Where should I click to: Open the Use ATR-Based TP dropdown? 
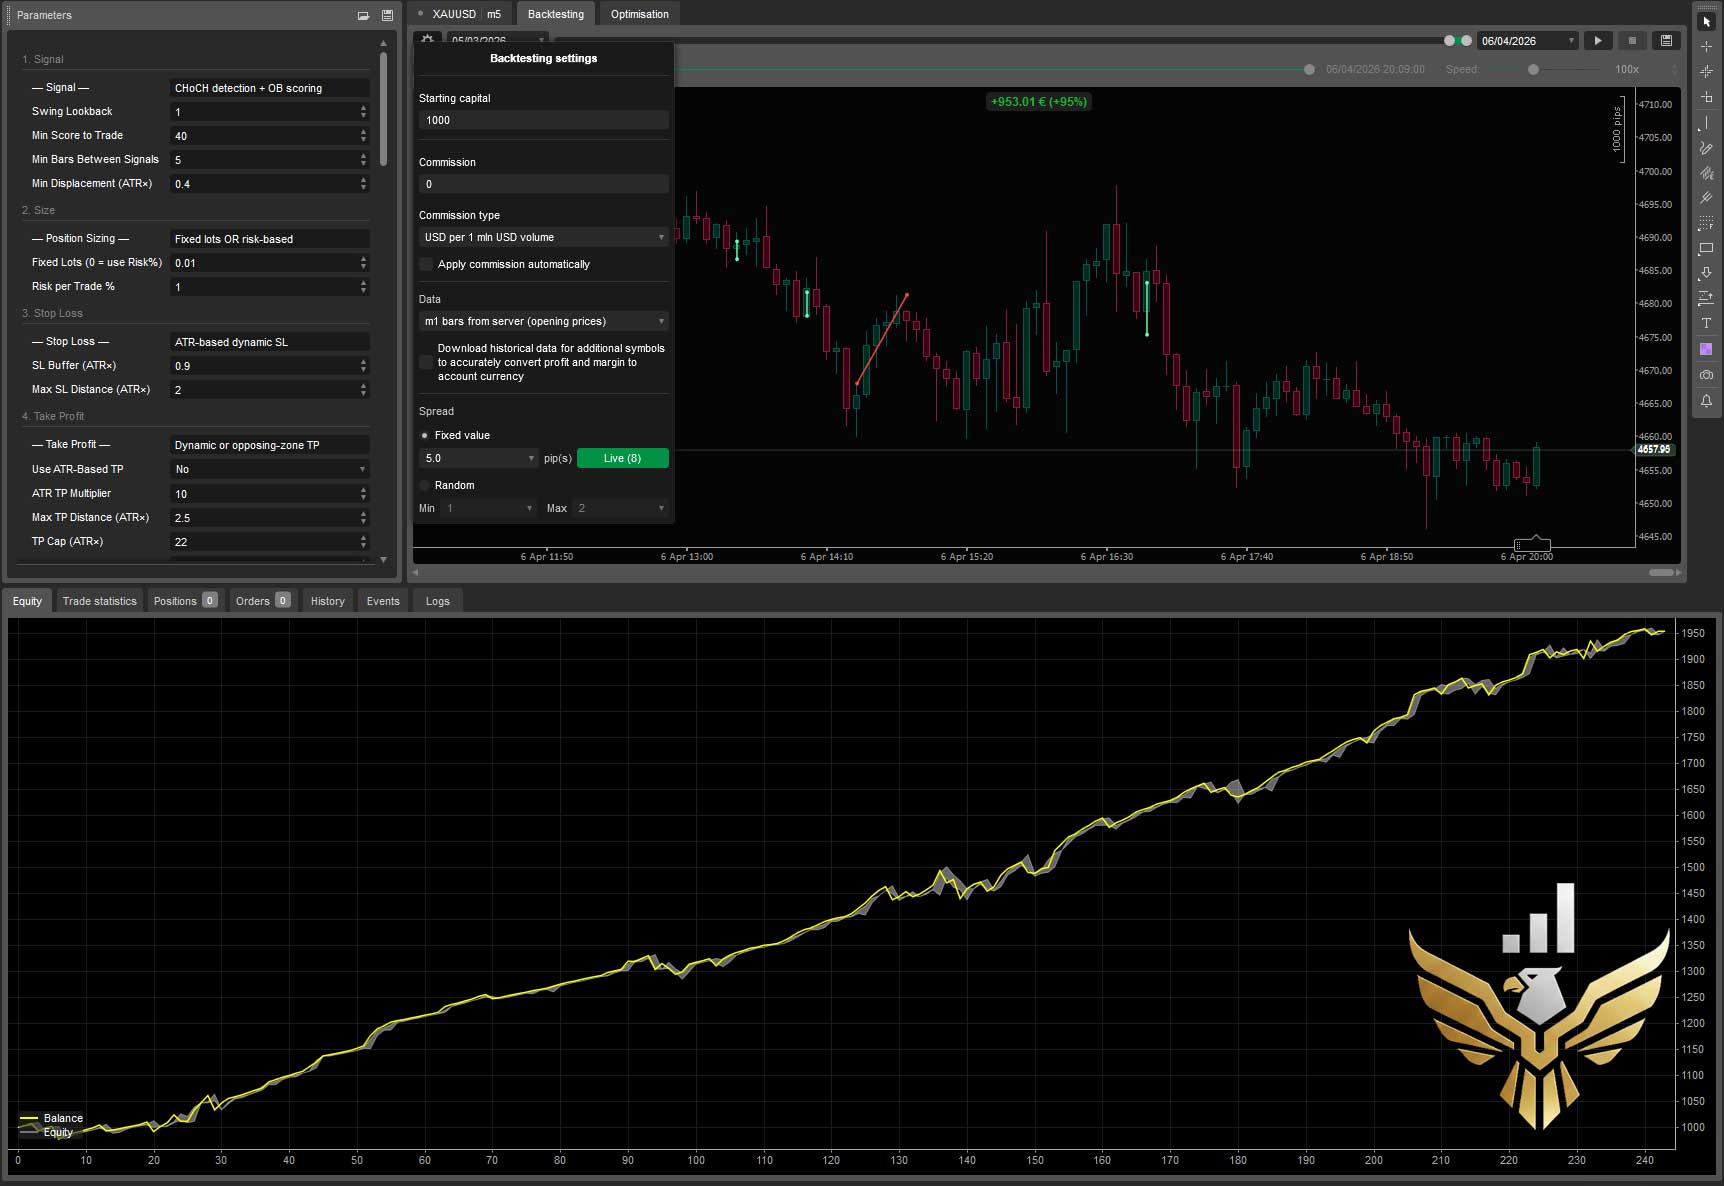click(269, 469)
